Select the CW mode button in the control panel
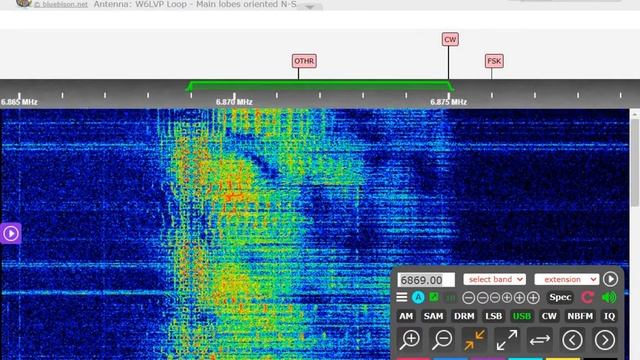 click(549, 316)
